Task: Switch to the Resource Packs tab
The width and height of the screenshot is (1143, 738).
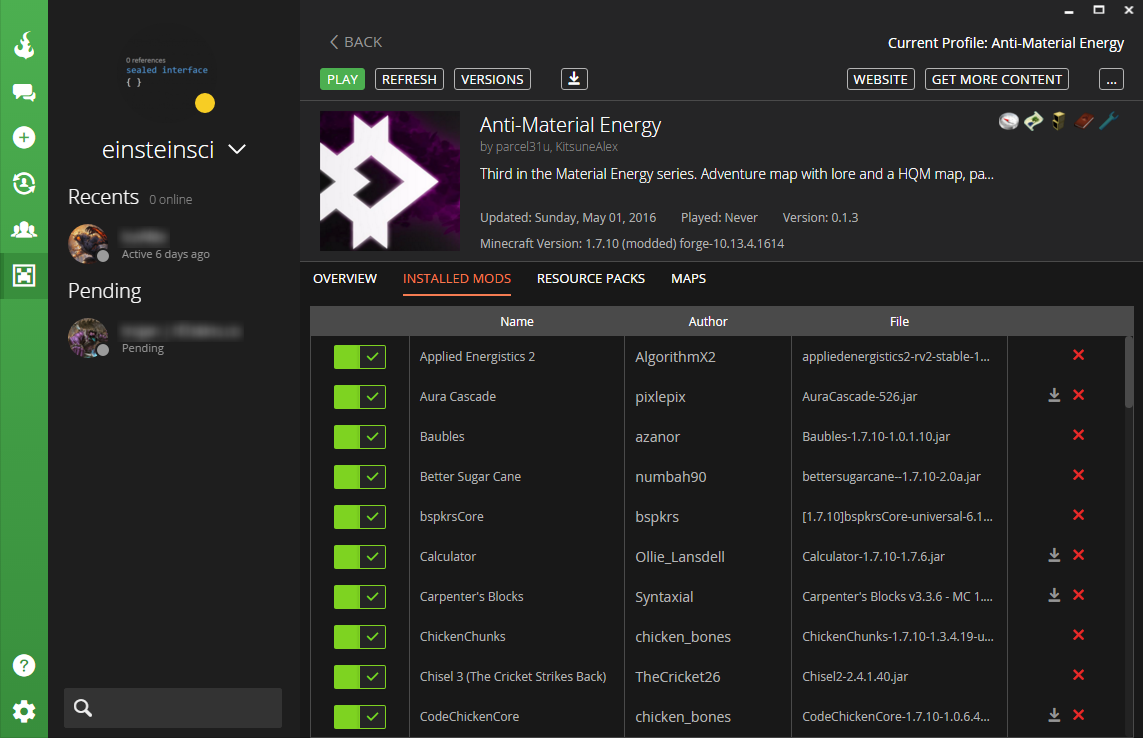Action: (x=590, y=278)
